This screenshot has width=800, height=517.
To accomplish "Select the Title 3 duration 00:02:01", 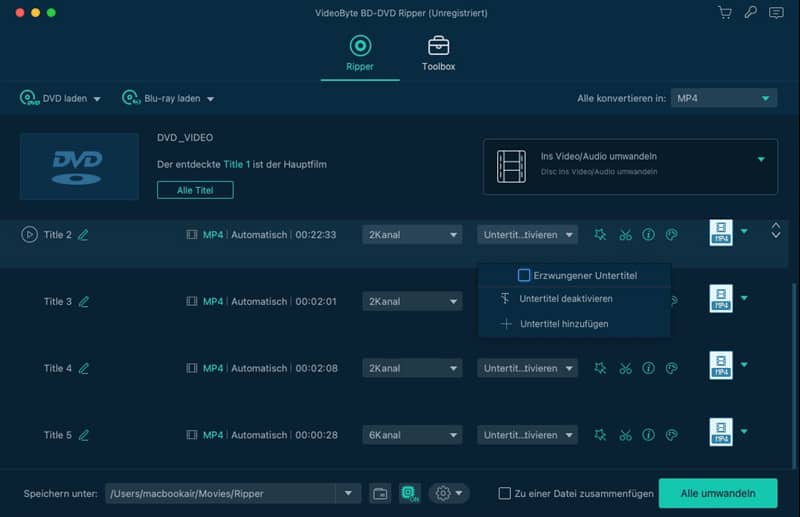I will [x=316, y=302].
